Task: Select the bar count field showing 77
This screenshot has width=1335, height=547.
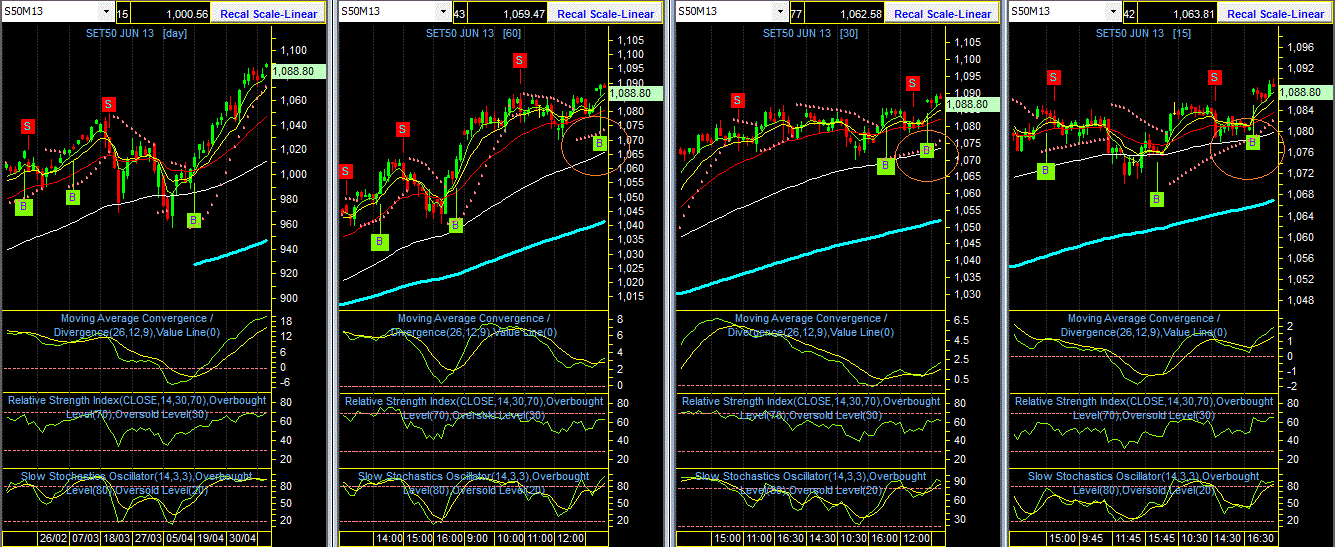Action: 796,13
